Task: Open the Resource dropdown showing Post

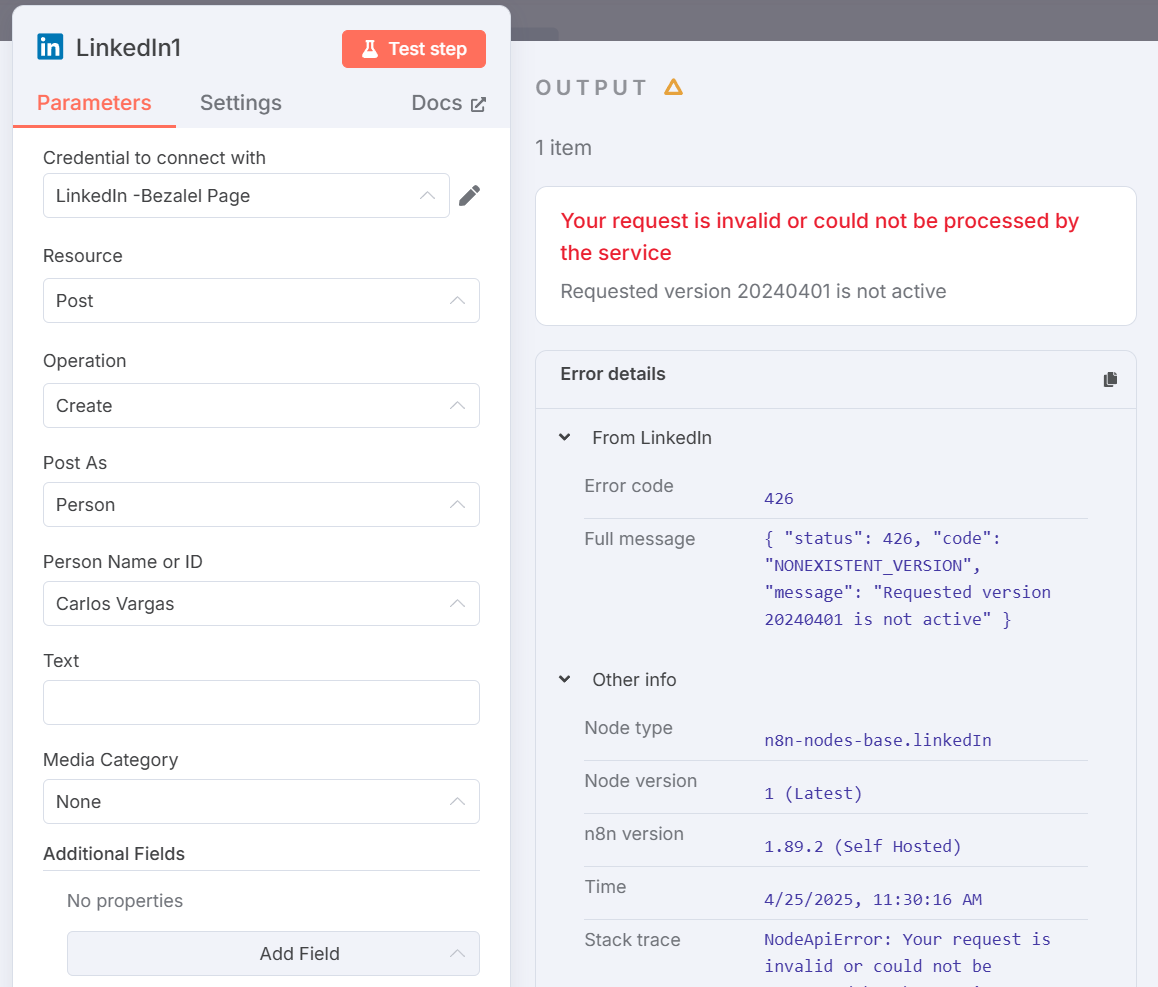Action: coord(261,301)
